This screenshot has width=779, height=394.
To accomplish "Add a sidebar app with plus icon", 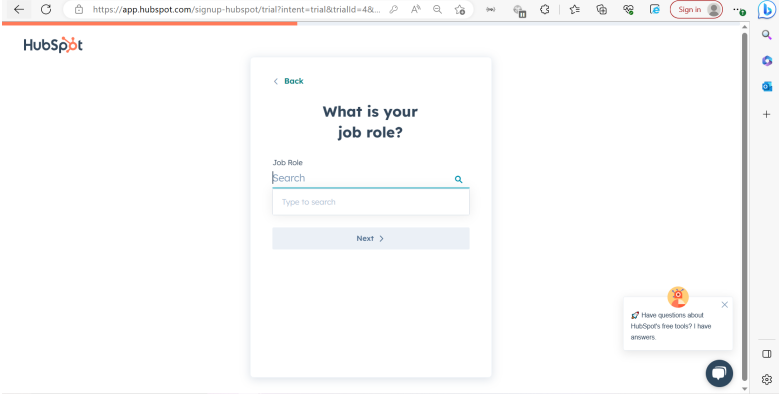I will point(767,114).
